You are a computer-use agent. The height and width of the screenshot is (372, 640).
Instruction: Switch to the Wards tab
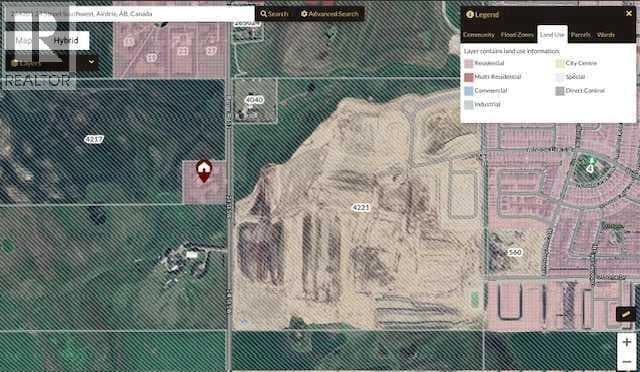605,35
